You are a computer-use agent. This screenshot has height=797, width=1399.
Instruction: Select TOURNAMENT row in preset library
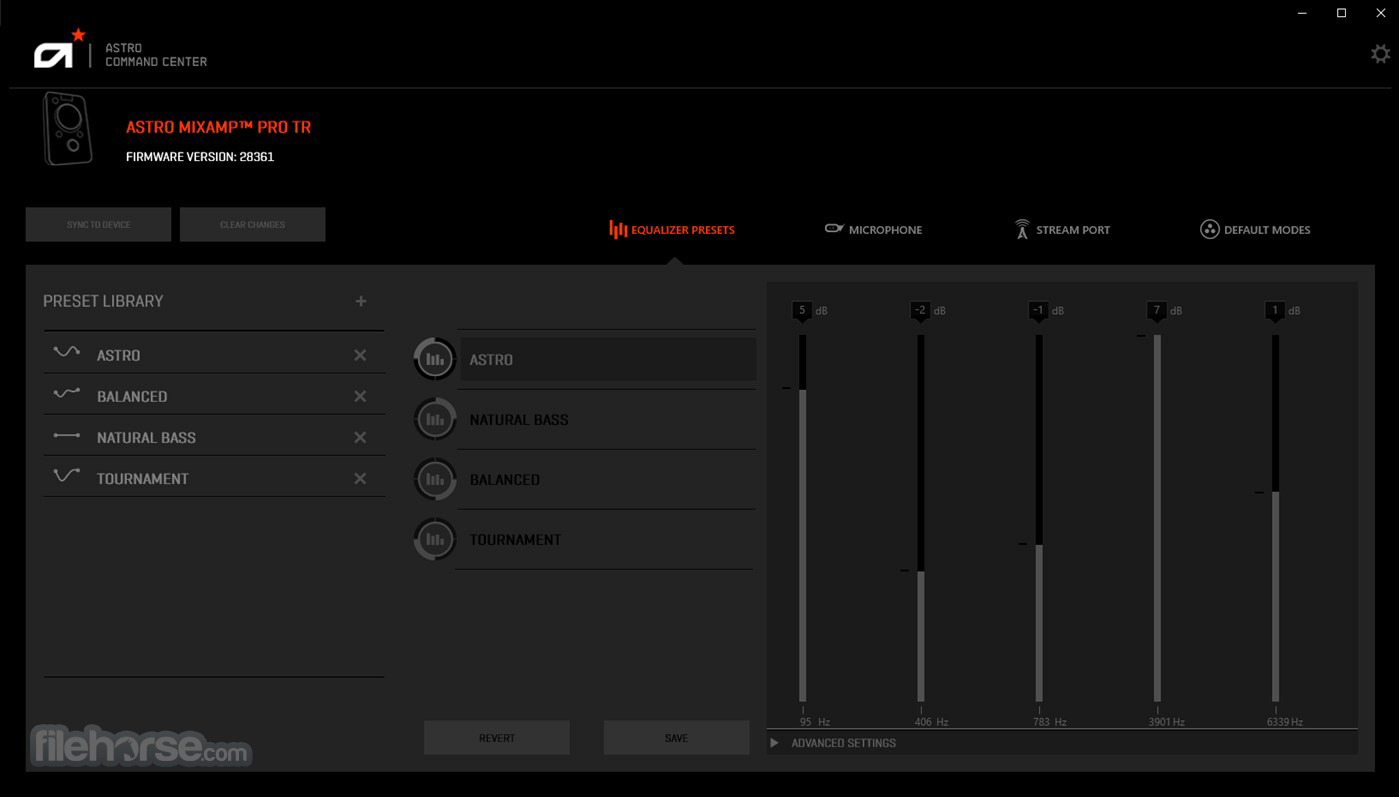click(x=213, y=477)
